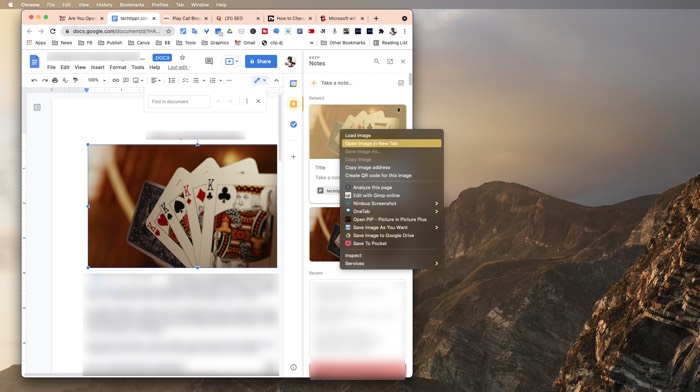Open the editing mode pencil dropdown
Viewport: 700px width, 392px height.
260,80
